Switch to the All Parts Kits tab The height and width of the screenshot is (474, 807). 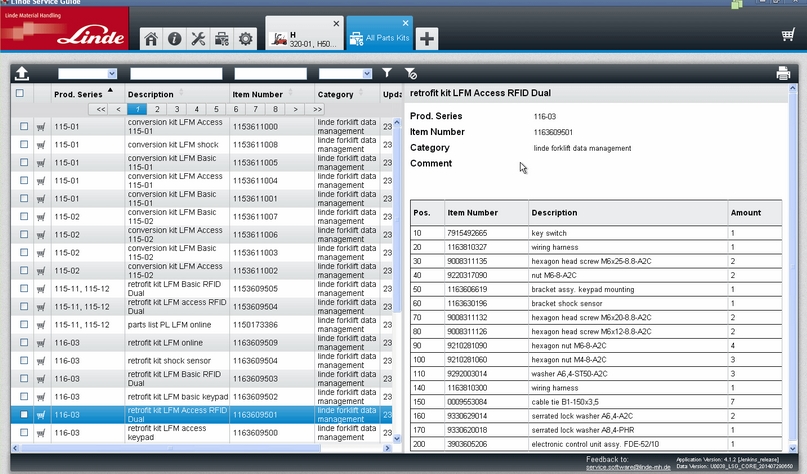click(x=380, y=33)
